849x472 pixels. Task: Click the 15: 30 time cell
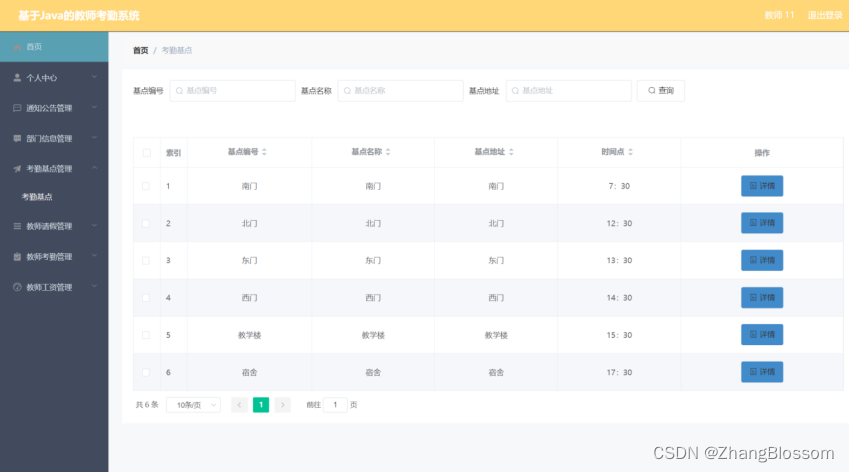click(x=619, y=335)
